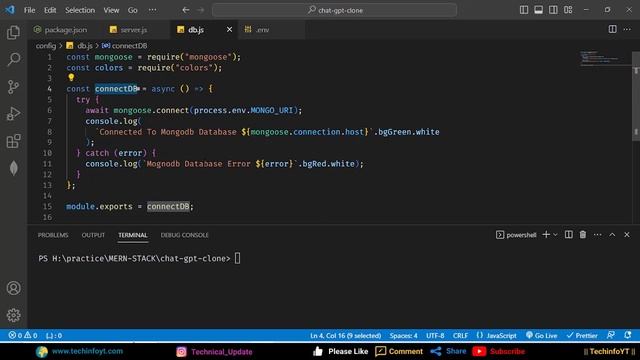Open terminal panel more actions ellipsis
640x360 pixels.
click(x=598, y=235)
